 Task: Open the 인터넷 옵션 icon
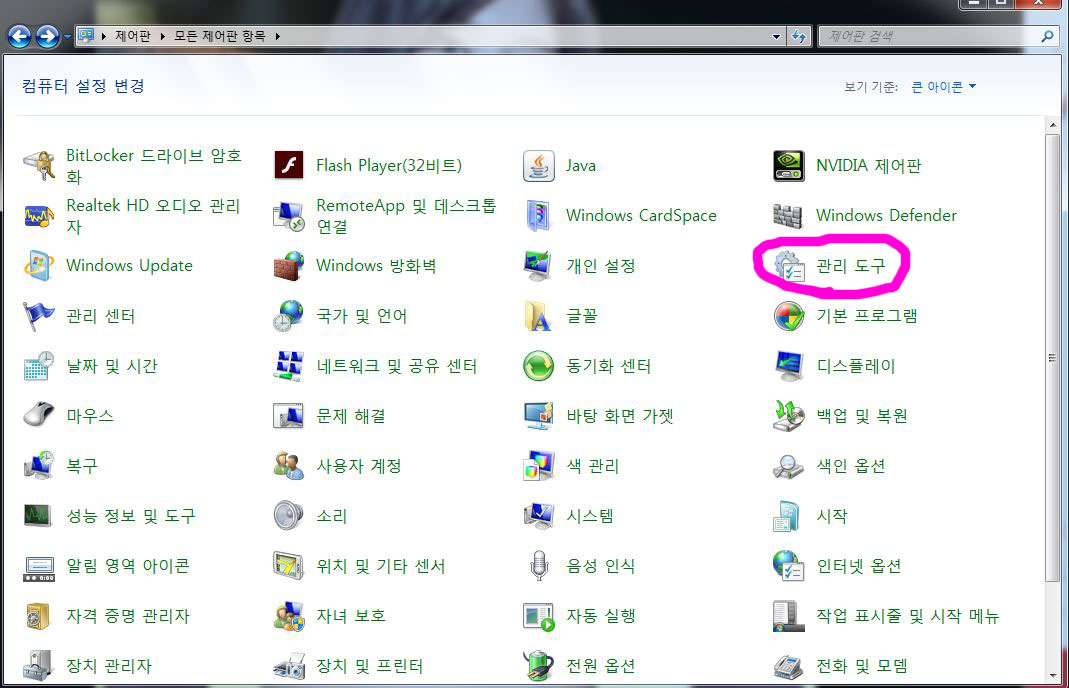[789, 567]
